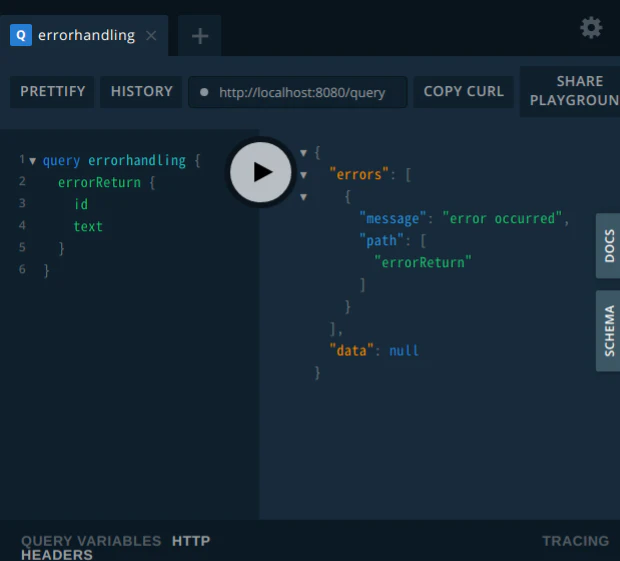
Task: Run the query with the play button
Action: [261, 172]
